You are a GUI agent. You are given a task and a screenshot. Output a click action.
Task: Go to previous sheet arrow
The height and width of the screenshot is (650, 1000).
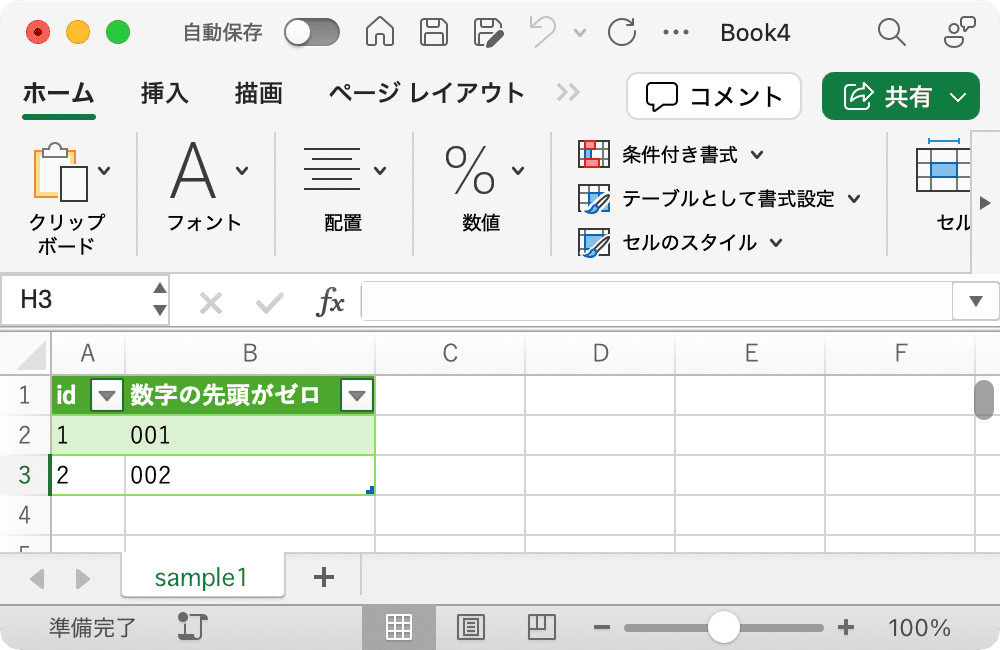[x=37, y=579]
